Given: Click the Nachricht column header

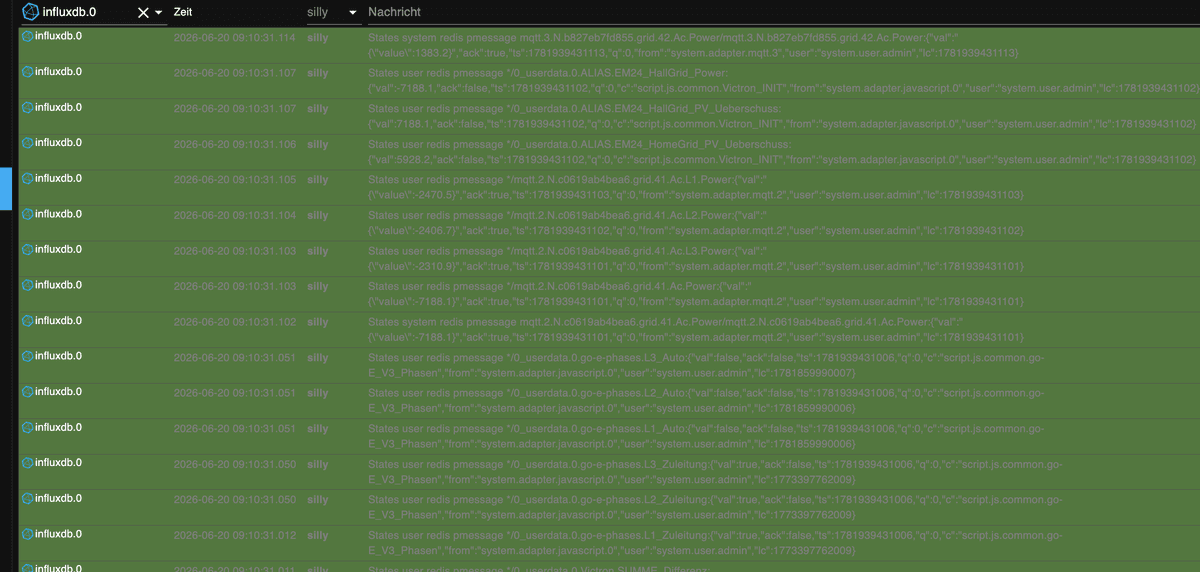Looking at the screenshot, I should click(395, 12).
